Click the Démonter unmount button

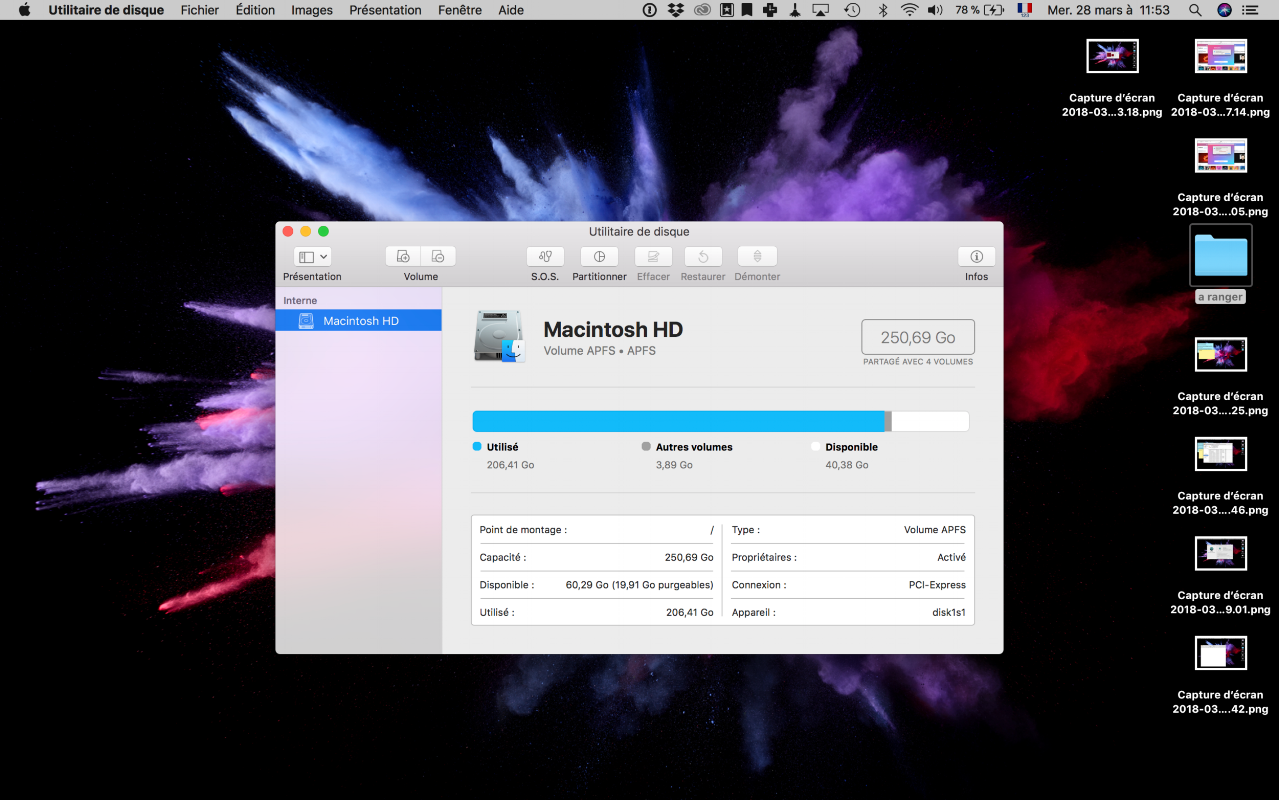tap(757, 257)
